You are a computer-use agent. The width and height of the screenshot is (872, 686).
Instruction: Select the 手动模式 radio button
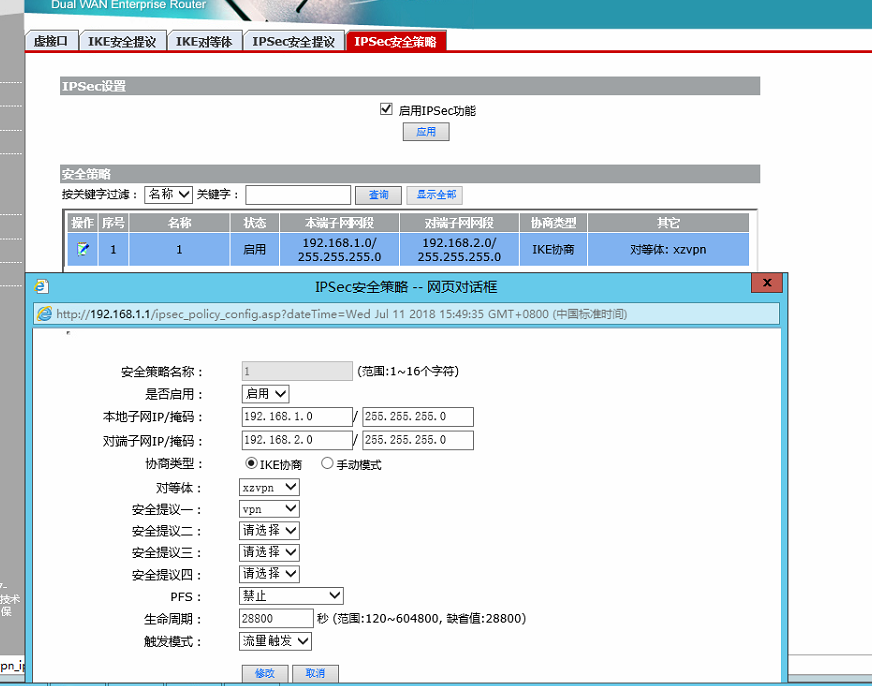327,463
